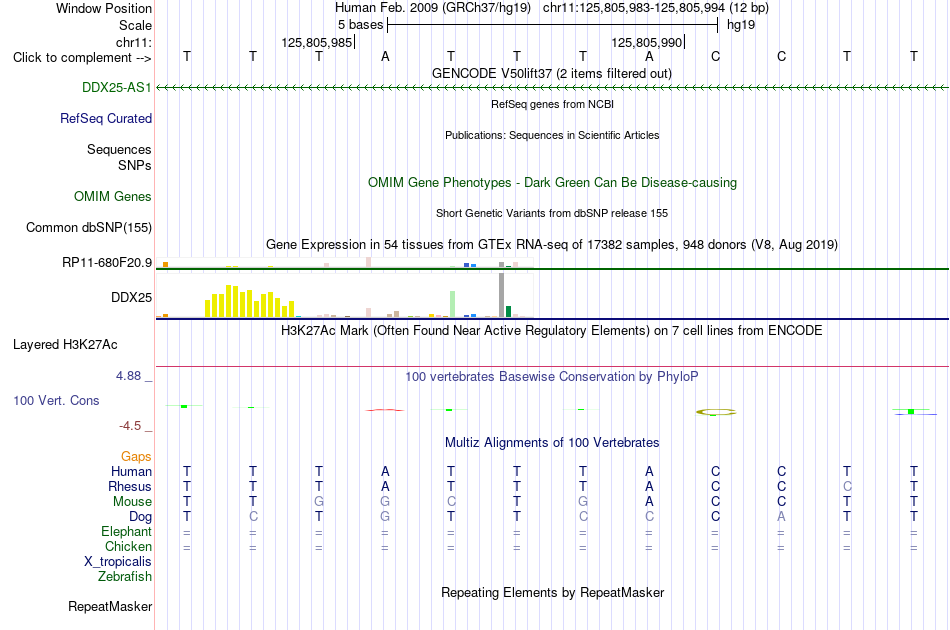Click the DDX25 GTEx expression label
The height and width of the screenshot is (630, 950).
tap(131, 297)
